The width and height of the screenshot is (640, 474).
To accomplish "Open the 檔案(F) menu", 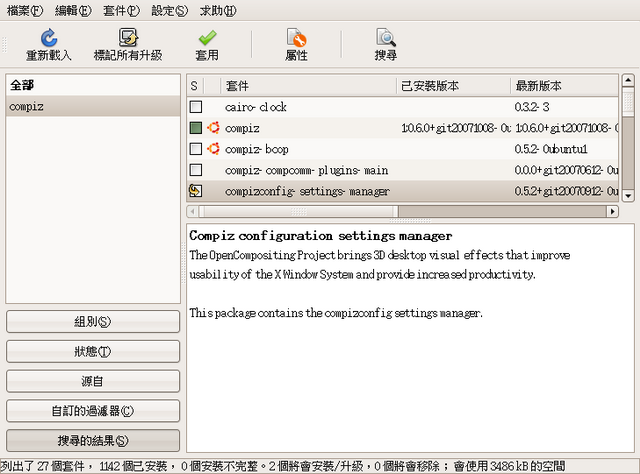I will click(x=24, y=11).
